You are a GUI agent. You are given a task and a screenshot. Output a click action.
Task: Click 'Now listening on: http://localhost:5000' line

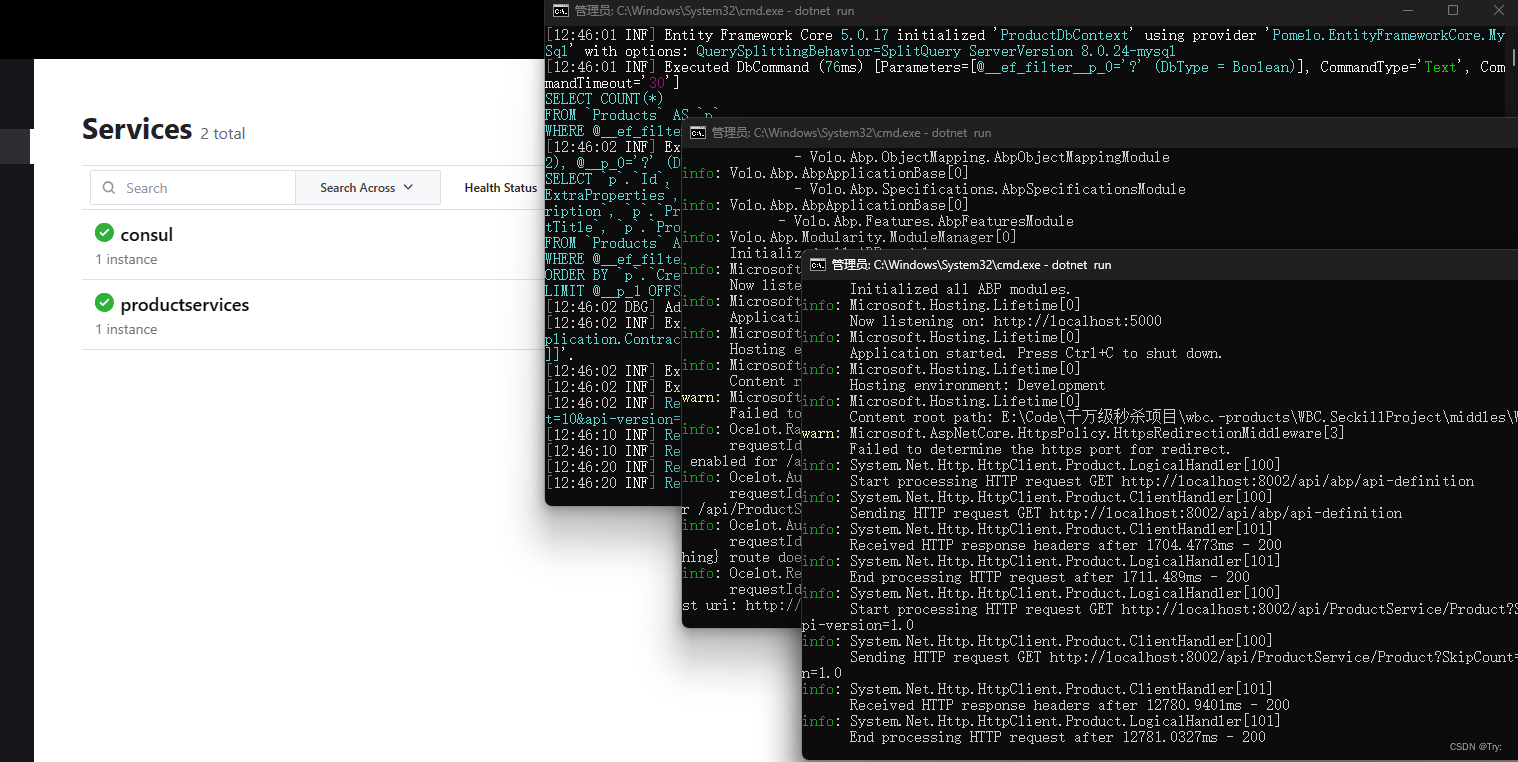click(1005, 321)
